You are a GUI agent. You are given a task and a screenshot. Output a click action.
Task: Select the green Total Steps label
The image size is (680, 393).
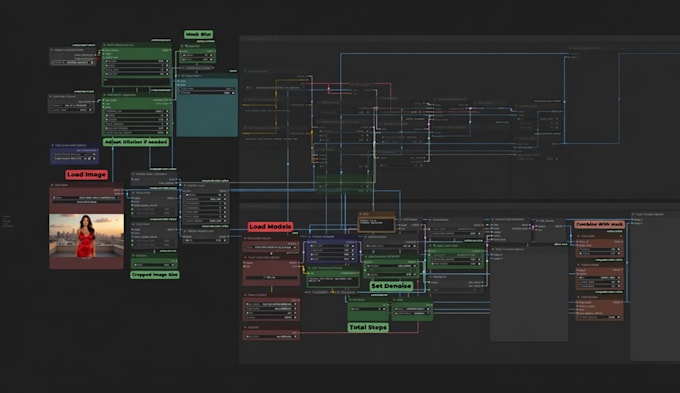[x=368, y=328]
